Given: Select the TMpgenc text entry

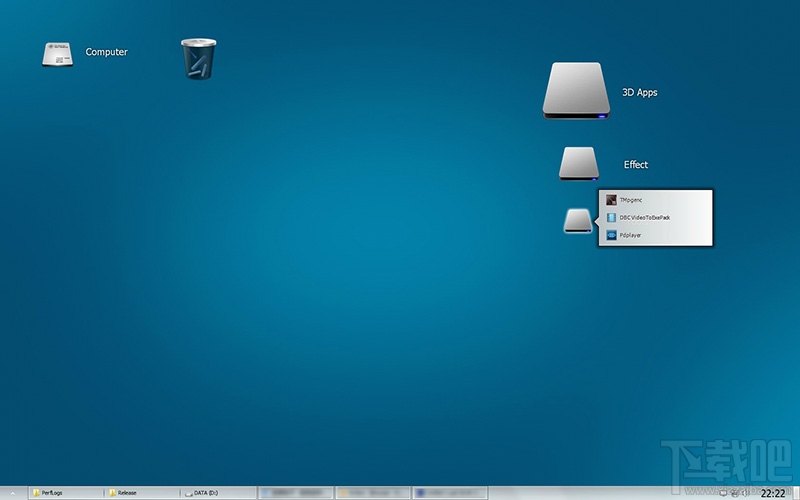Looking at the screenshot, I should click(x=631, y=200).
